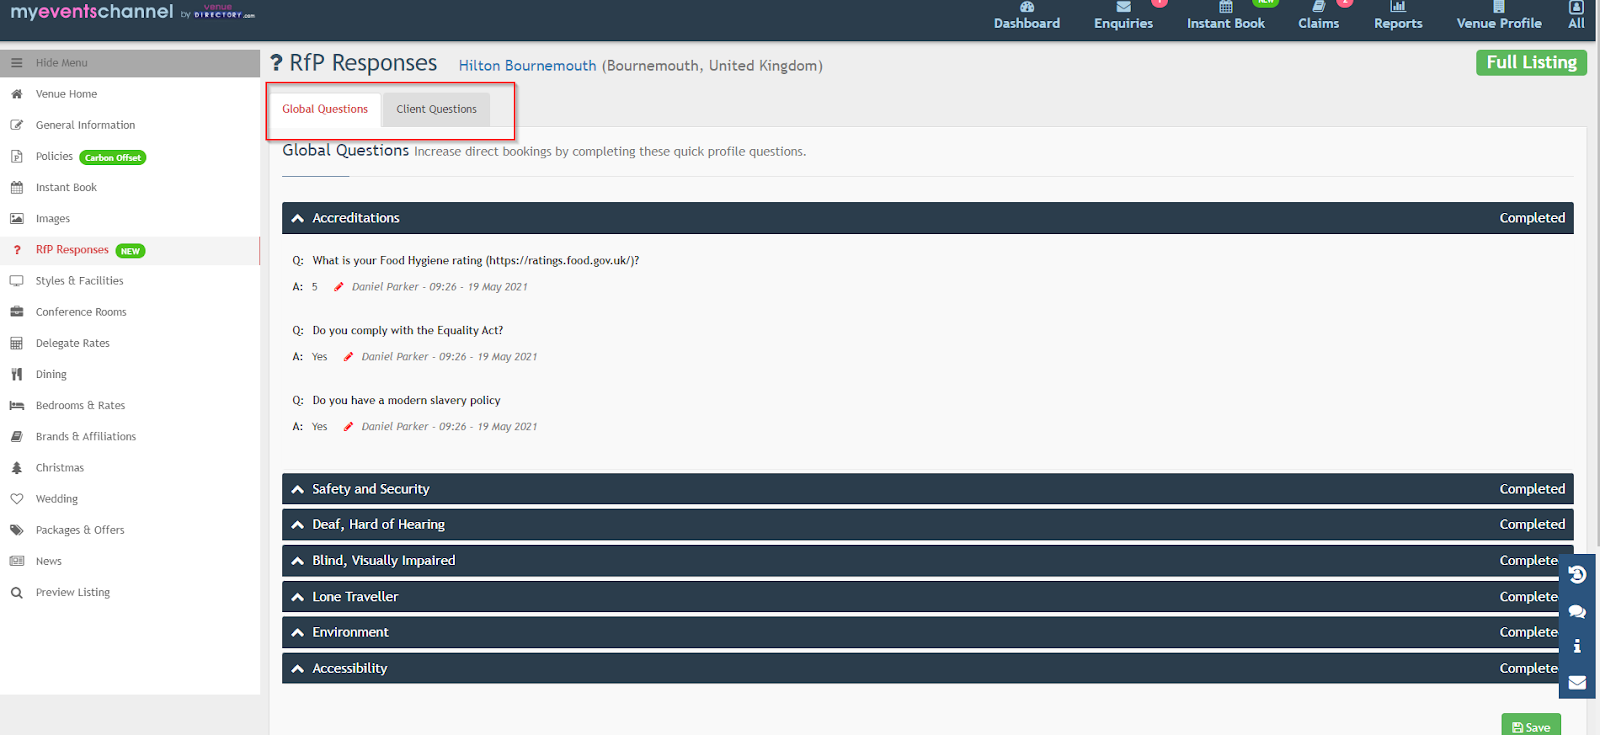1600x735 pixels.
Task: Click the Brands & Affiliations book icon
Action: [x=17, y=436]
